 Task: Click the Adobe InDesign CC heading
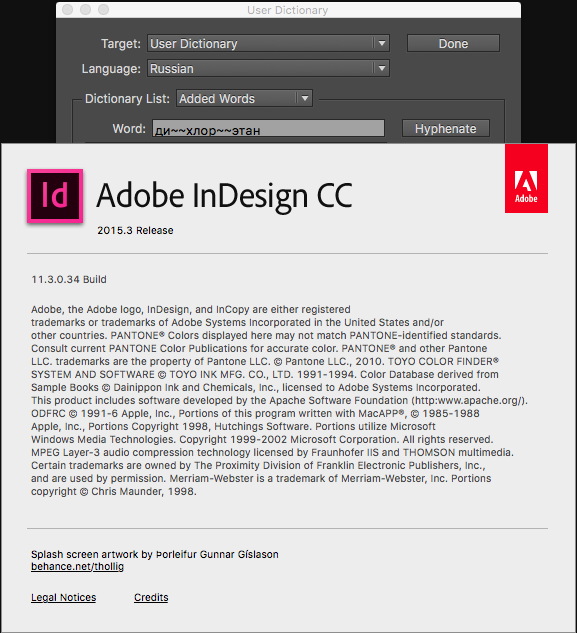225,196
